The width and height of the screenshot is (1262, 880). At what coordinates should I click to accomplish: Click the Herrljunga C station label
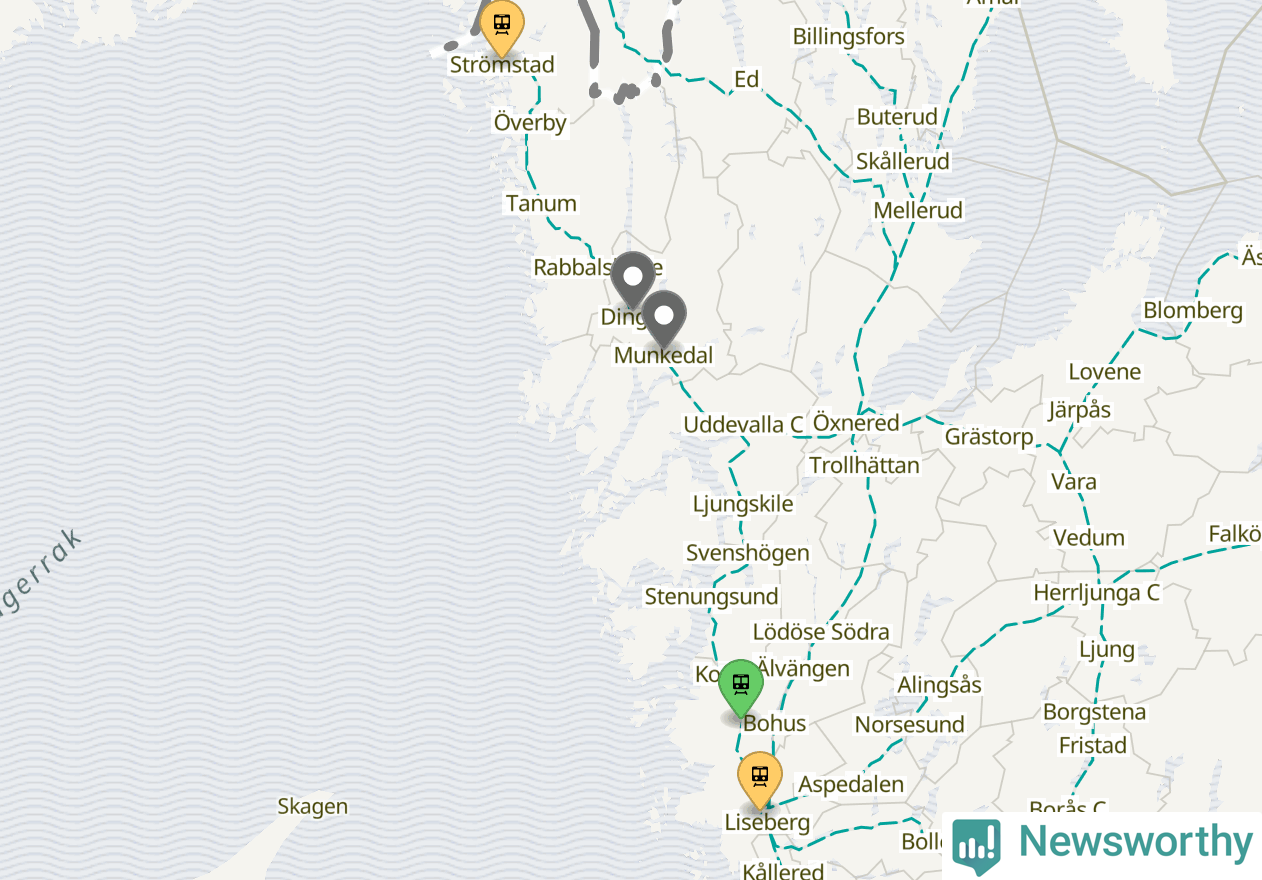1096,592
